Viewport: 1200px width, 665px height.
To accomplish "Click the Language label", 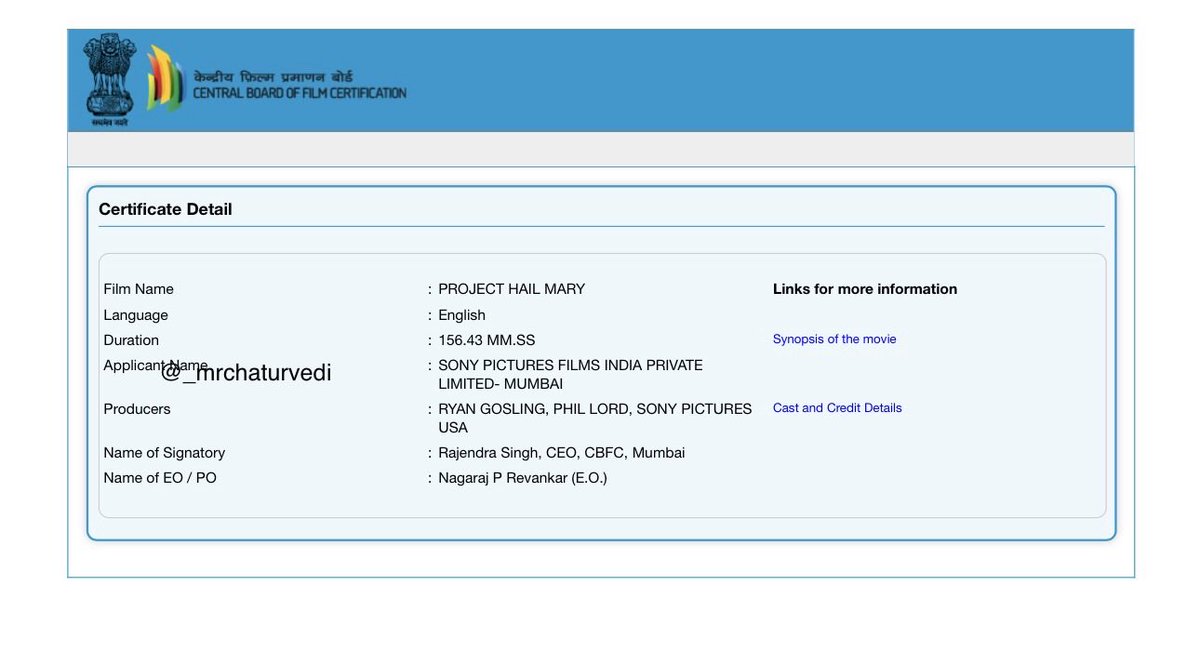I will tap(136, 315).
